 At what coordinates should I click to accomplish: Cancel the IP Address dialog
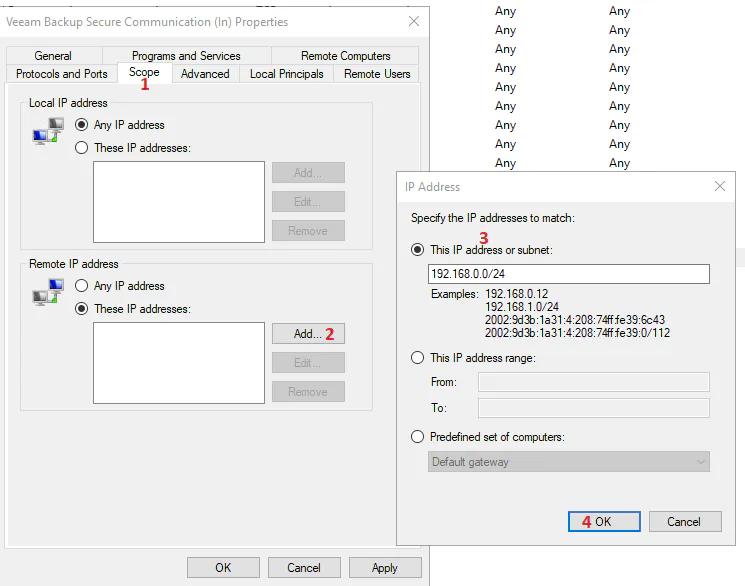pyautogui.click(x=685, y=521)
